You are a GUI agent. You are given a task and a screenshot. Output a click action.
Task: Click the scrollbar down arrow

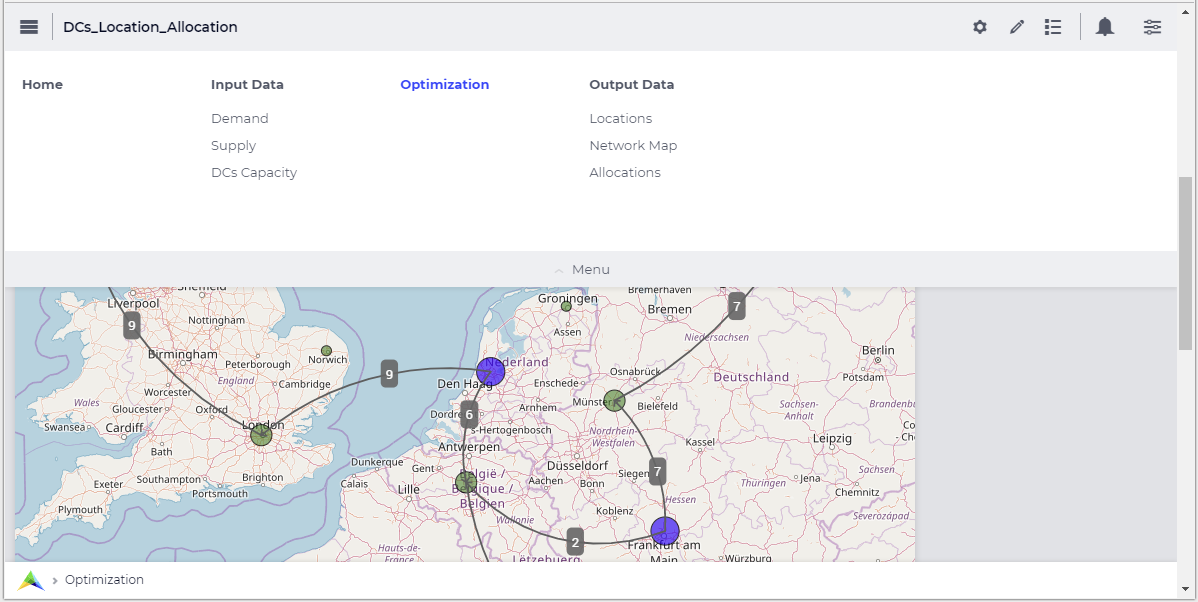click(x=1185, y=589)
